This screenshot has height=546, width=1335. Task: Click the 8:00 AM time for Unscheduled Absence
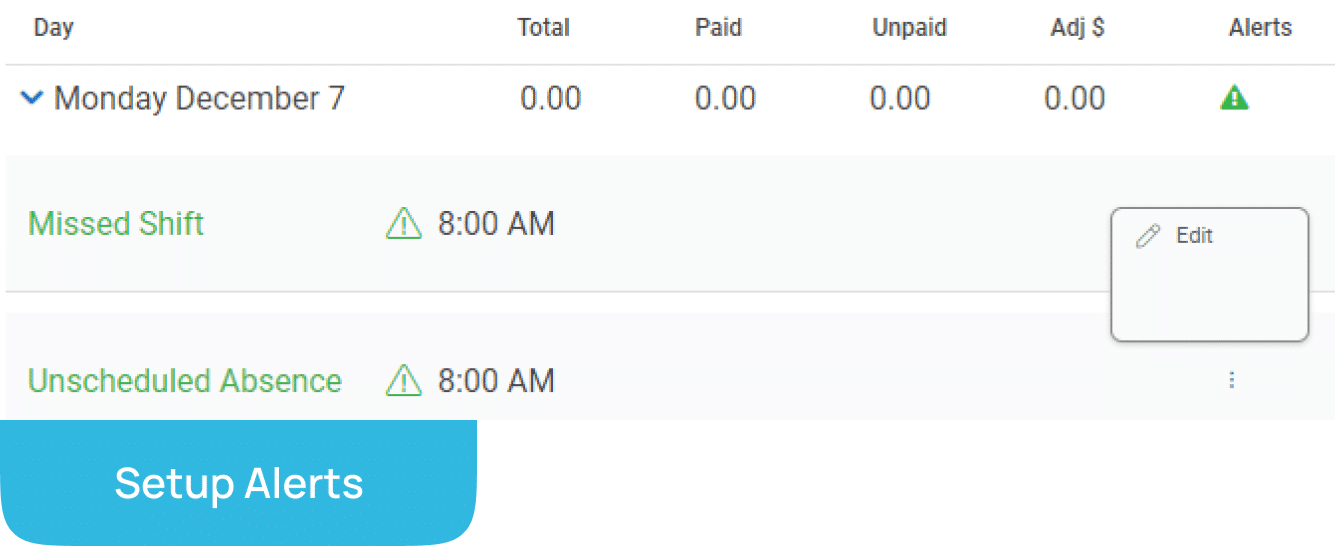(496, 381)
